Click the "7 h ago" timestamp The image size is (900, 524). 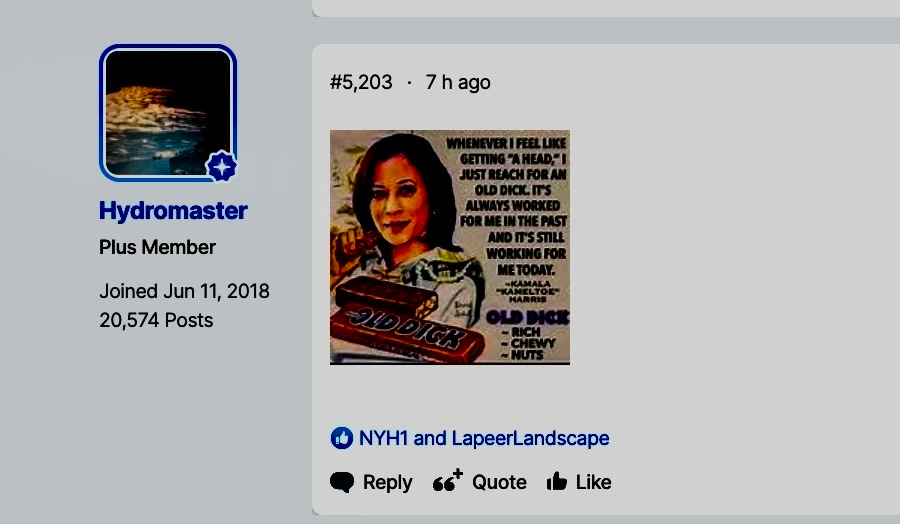[458, 82]
